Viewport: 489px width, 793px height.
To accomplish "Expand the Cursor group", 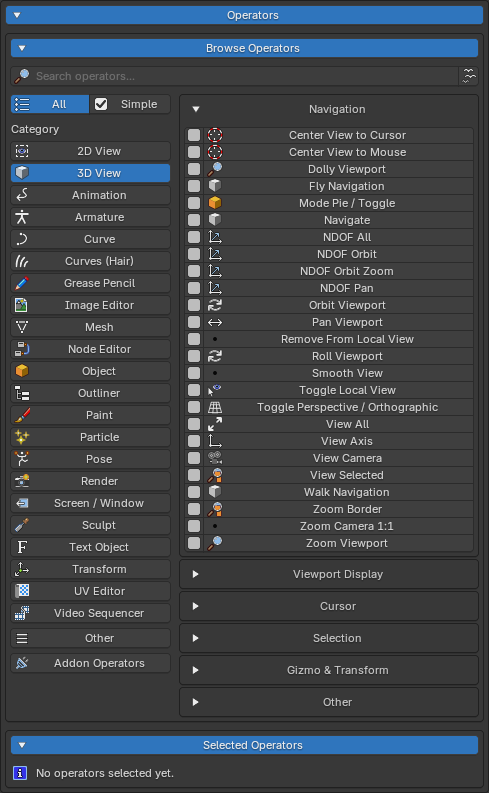I will click(195, 606).
